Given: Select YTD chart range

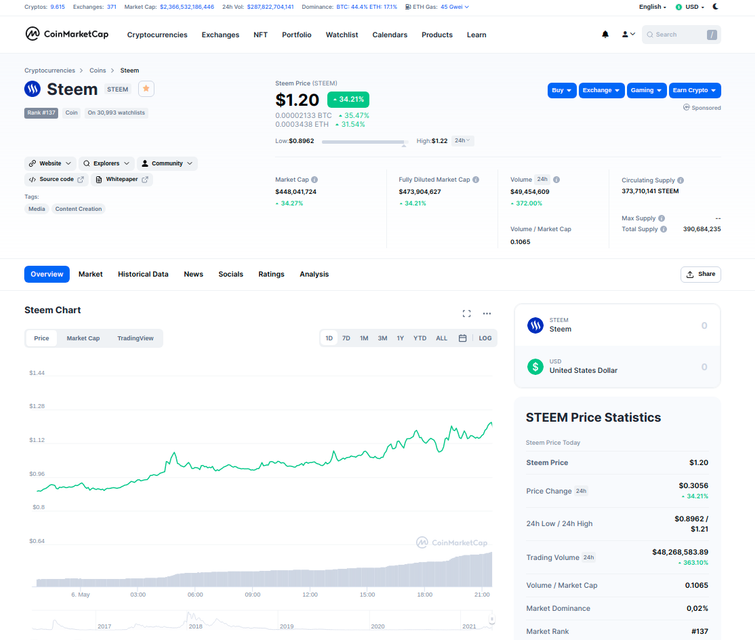Looking at the screenshot, I should [420, 338].
